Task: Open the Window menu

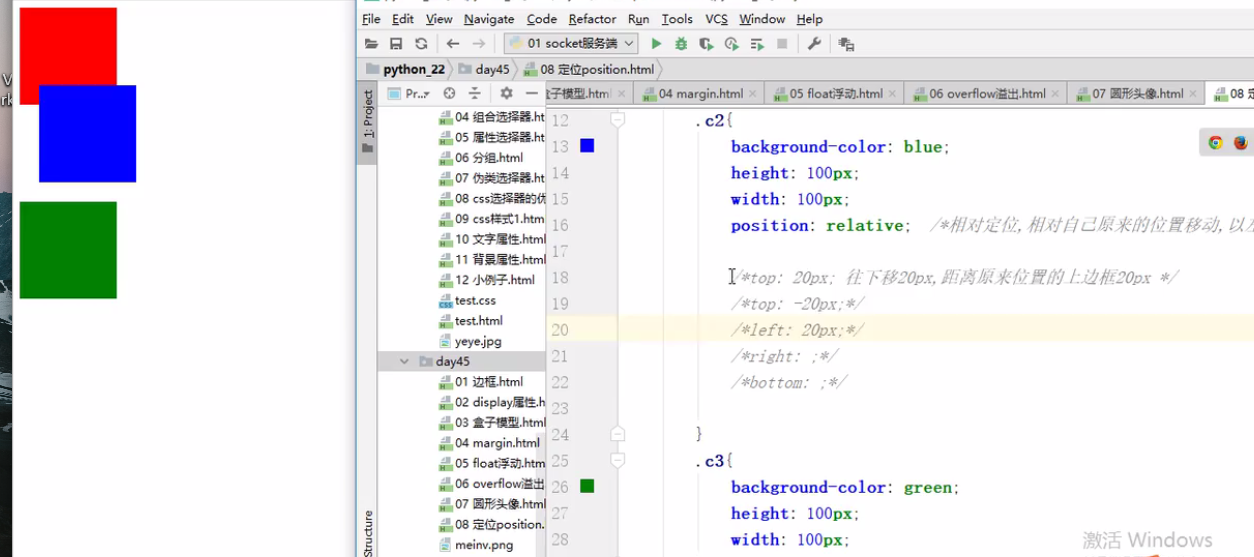Action: coord(762,19)
